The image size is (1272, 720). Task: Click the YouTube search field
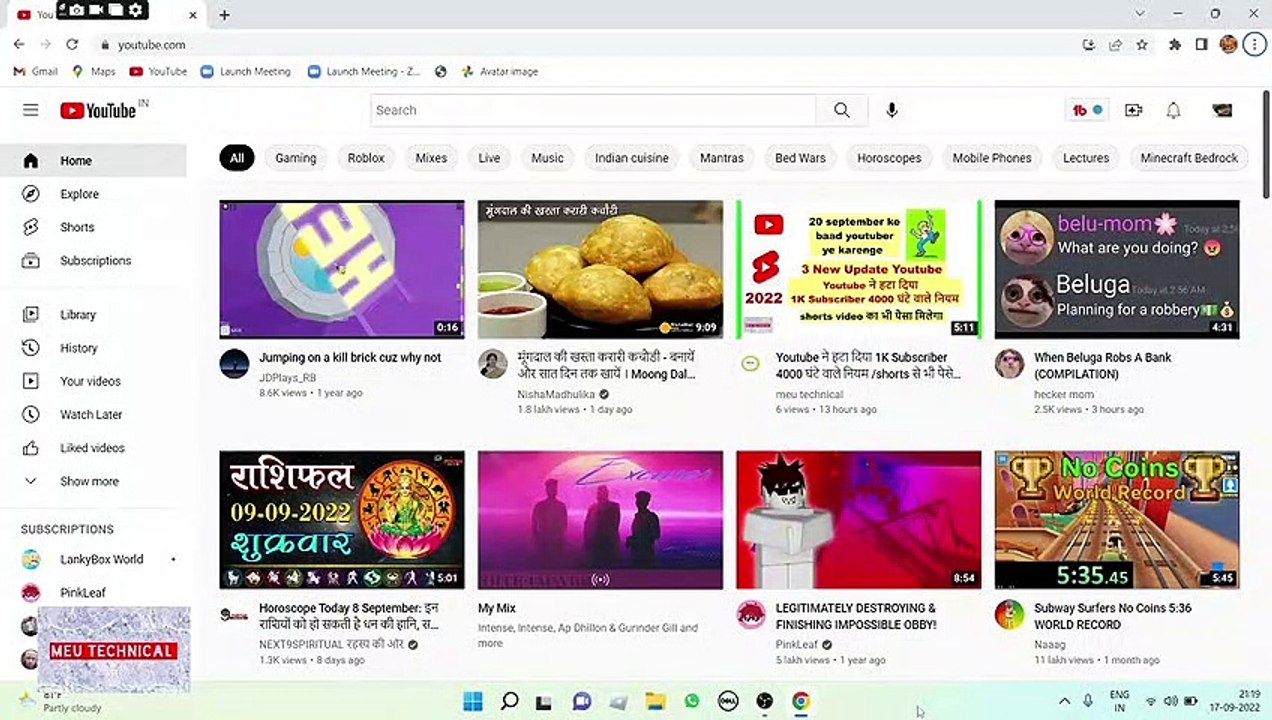tap(594, 110)
